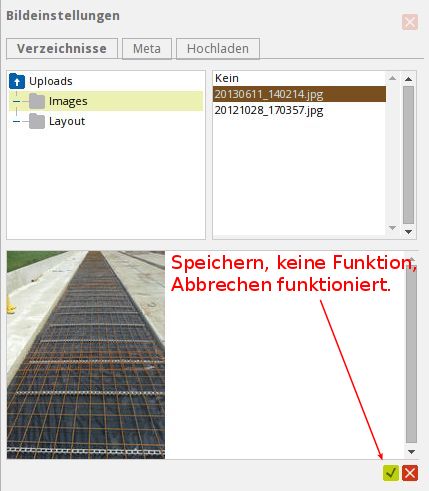Open the Hochladen tab
Image resolution: width=429 pixels, height=491 pixels.
(x=218, y=49)
